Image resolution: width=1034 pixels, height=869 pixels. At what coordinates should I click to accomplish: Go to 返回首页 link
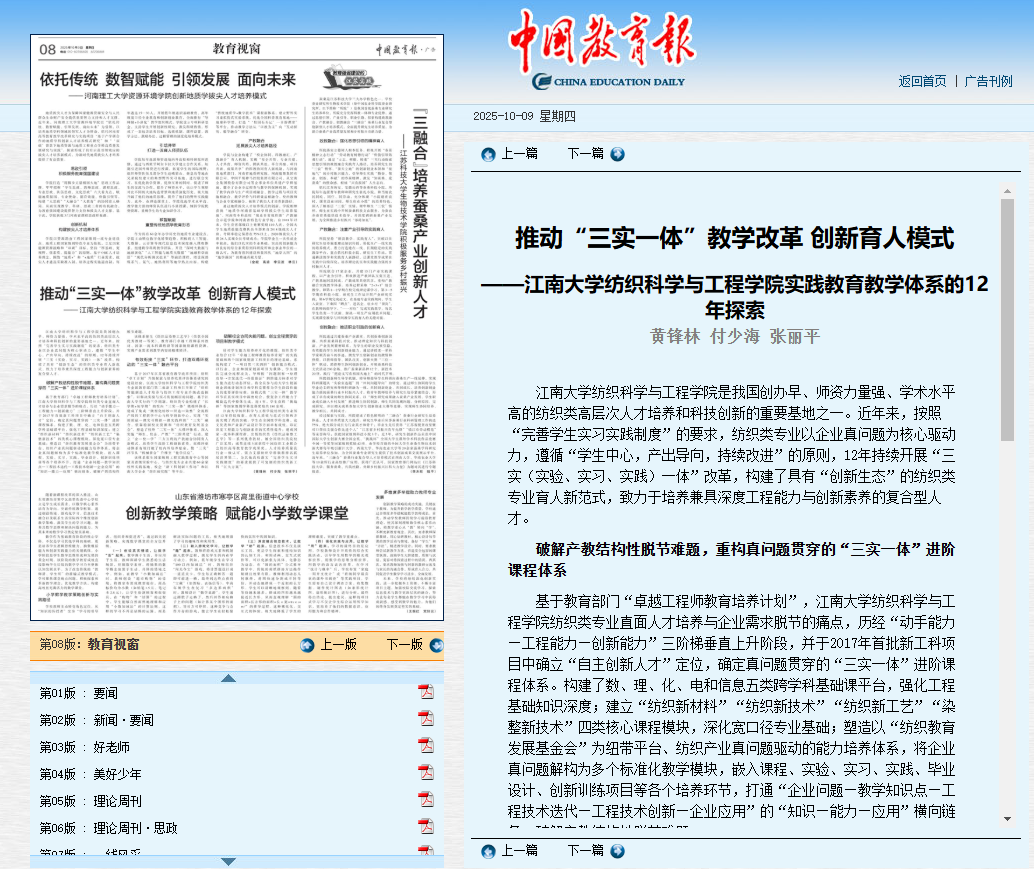[921, 81]
